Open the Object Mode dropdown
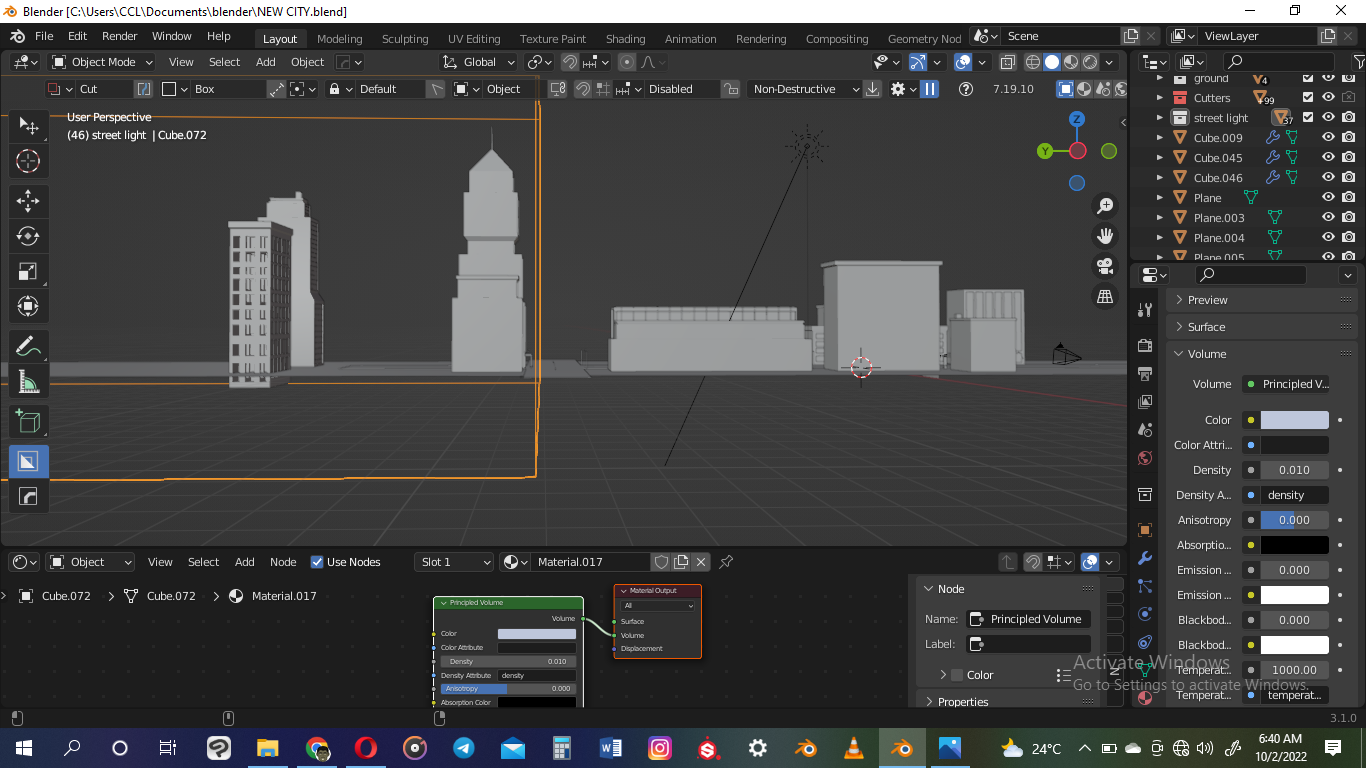 click(x=100, y=61)
